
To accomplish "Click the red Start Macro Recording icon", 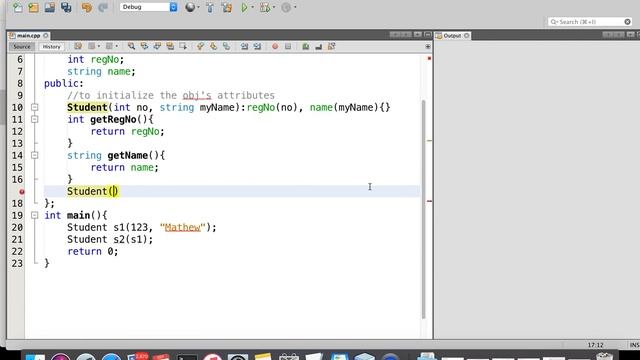I will coord(275,47).
